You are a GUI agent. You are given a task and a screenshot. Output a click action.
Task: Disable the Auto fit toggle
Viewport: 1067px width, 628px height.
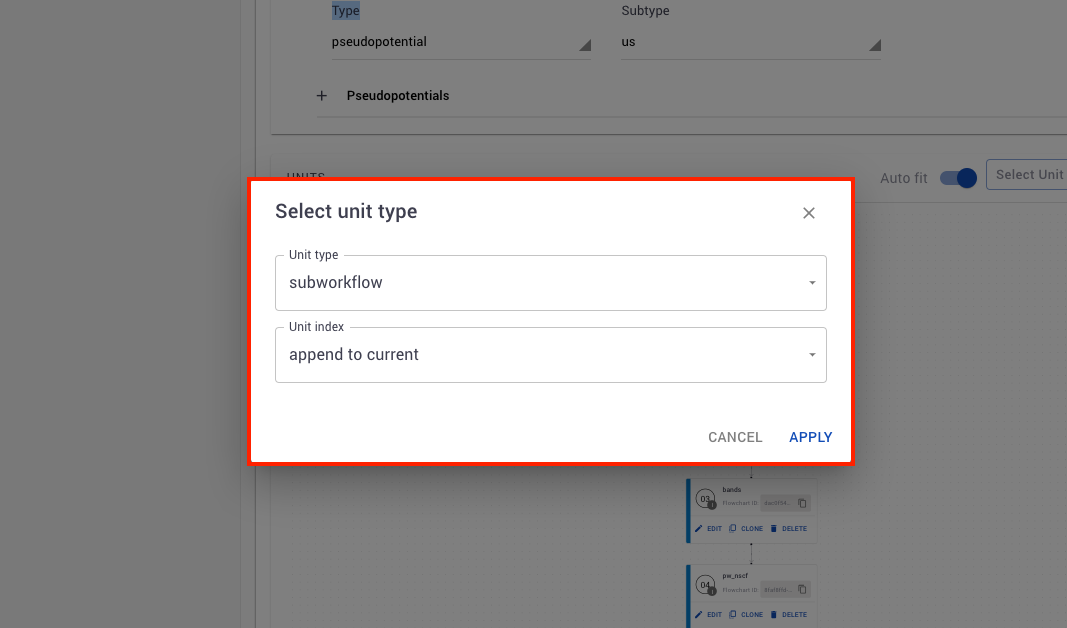coord(956,177)
